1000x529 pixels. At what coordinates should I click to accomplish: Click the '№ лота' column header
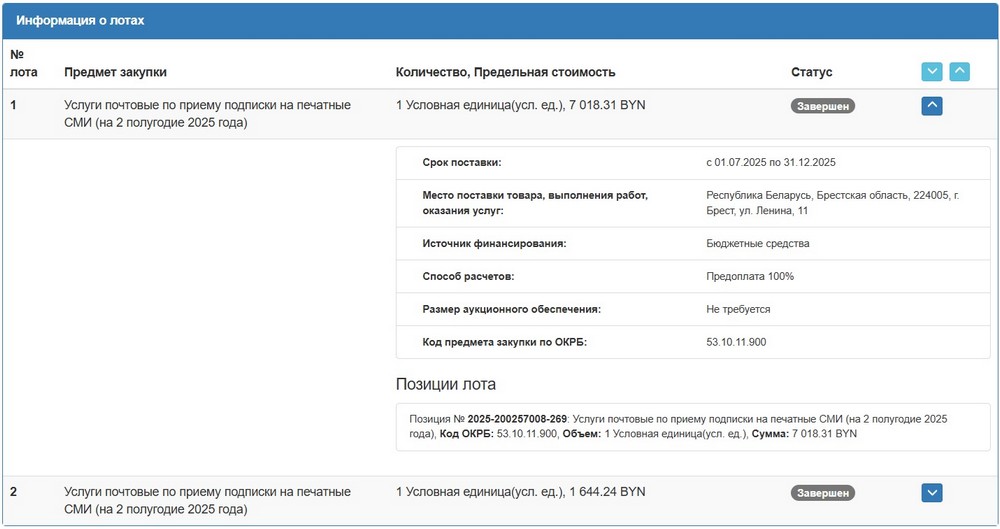[23, 63]
